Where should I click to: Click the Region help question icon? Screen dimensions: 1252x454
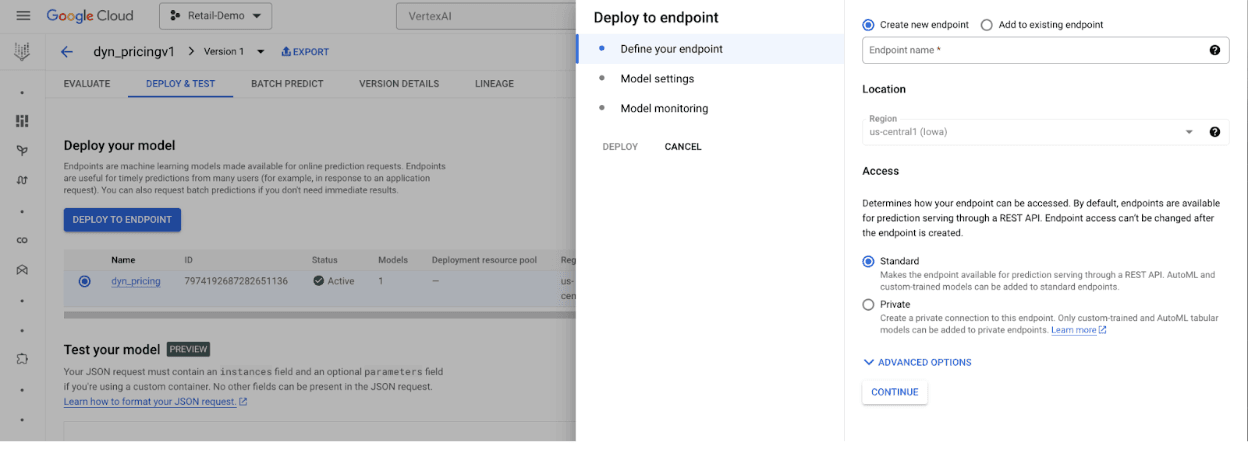tap(1214, 132)
